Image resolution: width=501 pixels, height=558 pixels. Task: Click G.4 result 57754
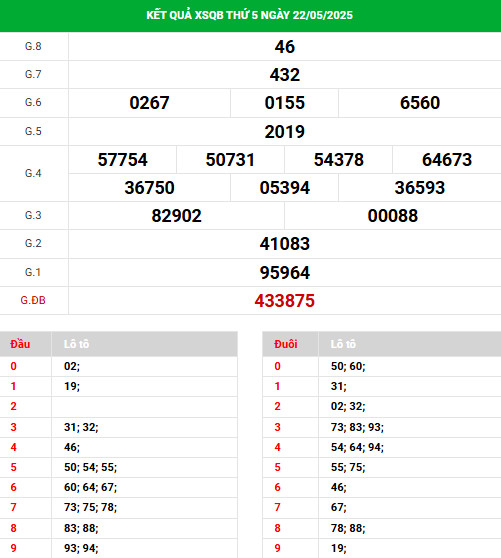click(122, 159)
